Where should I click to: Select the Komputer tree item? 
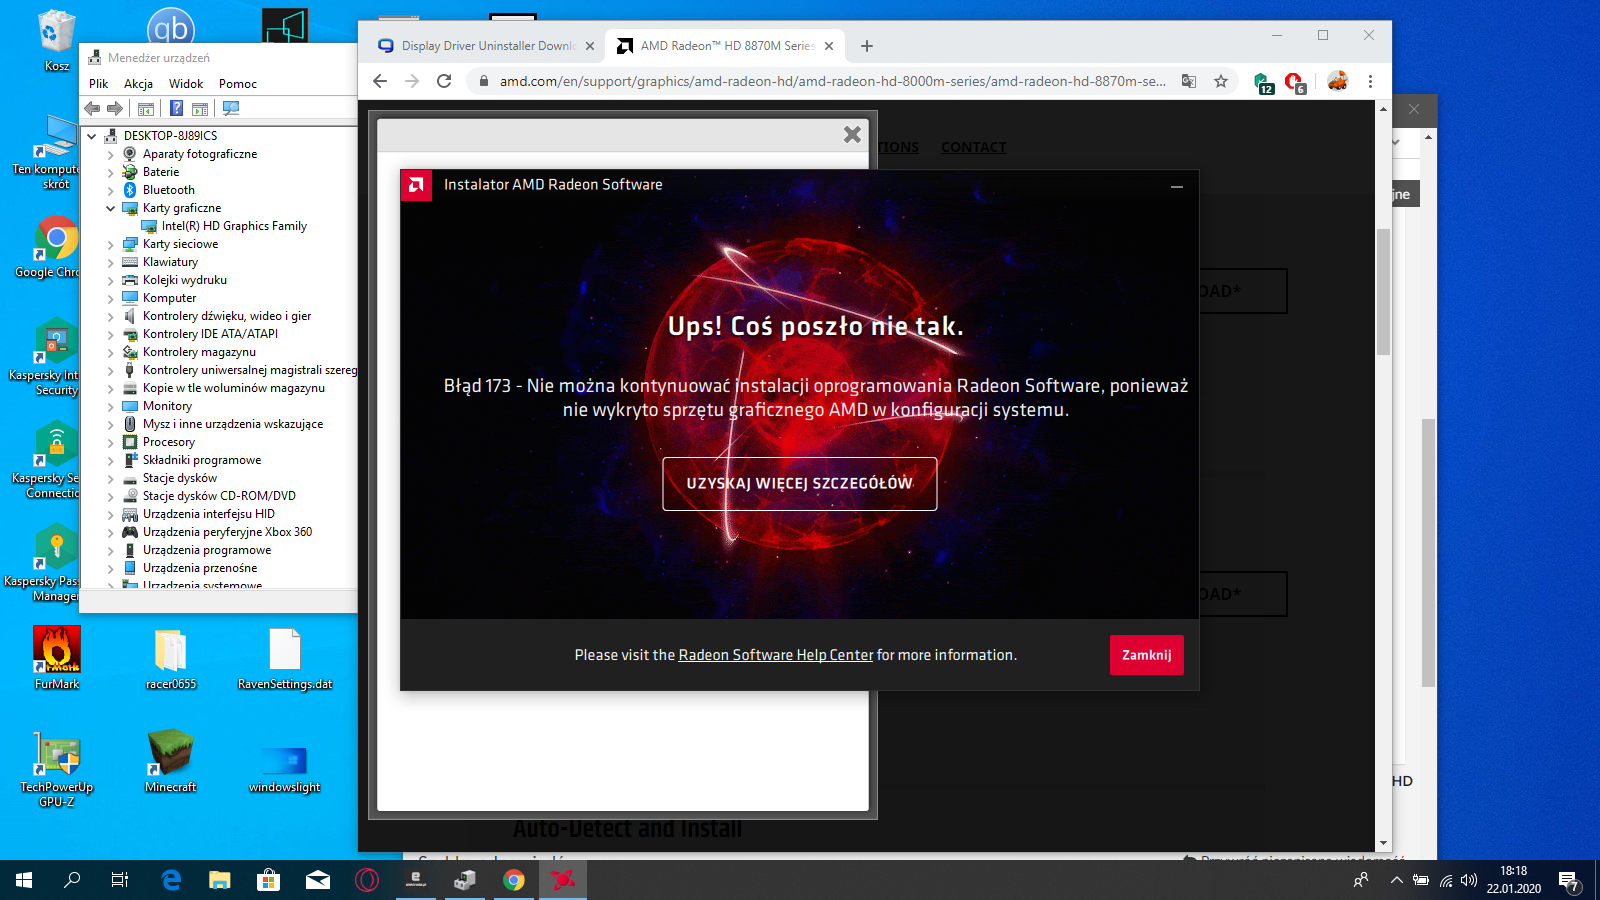pyautogui.click(x=170, y=298)
